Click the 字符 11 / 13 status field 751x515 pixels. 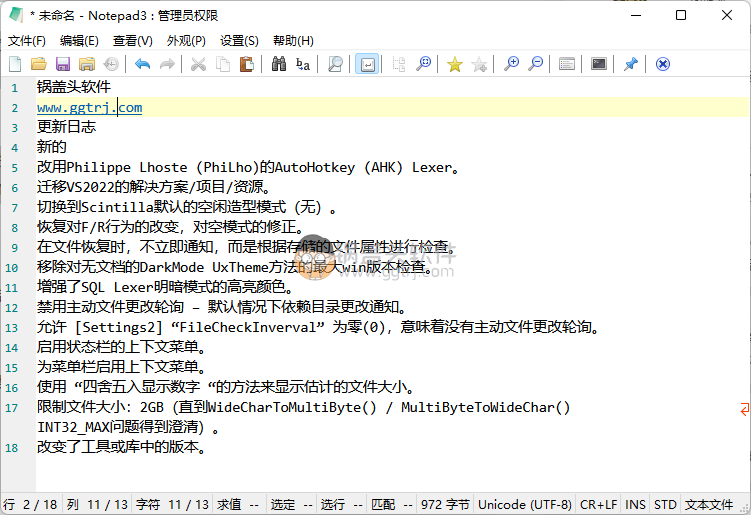(x=172, y=504)
